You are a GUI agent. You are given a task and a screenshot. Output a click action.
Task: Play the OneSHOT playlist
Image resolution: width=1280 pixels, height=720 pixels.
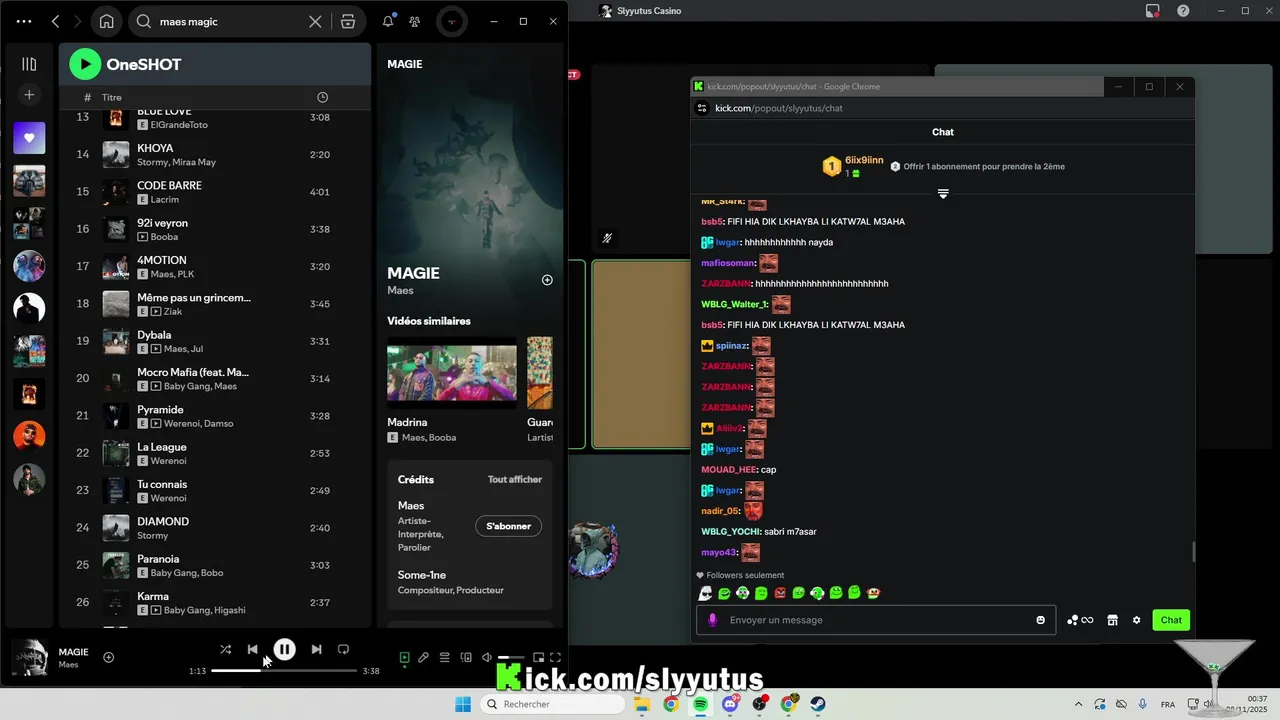click(85, 64)
